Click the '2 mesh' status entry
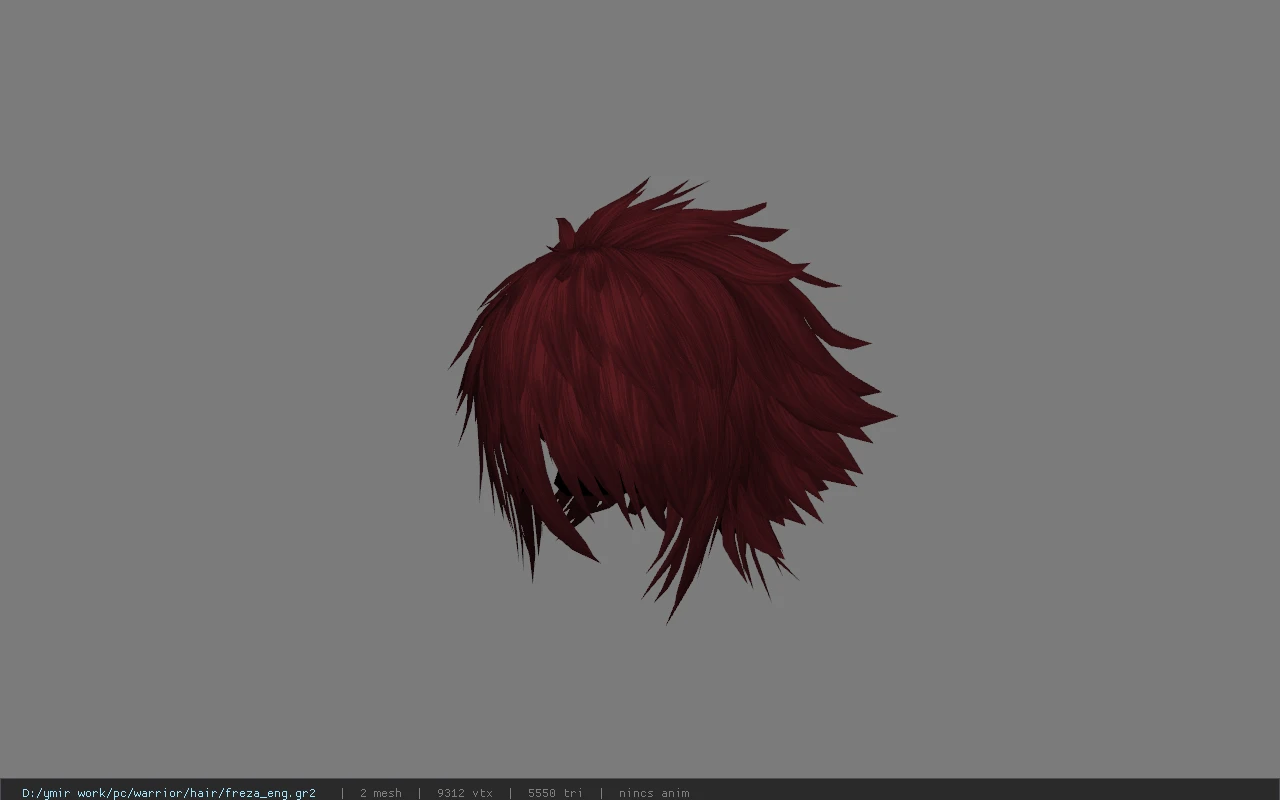This screenshot has width=1280, height=800. pyautogui.click(x=380, y=793)
